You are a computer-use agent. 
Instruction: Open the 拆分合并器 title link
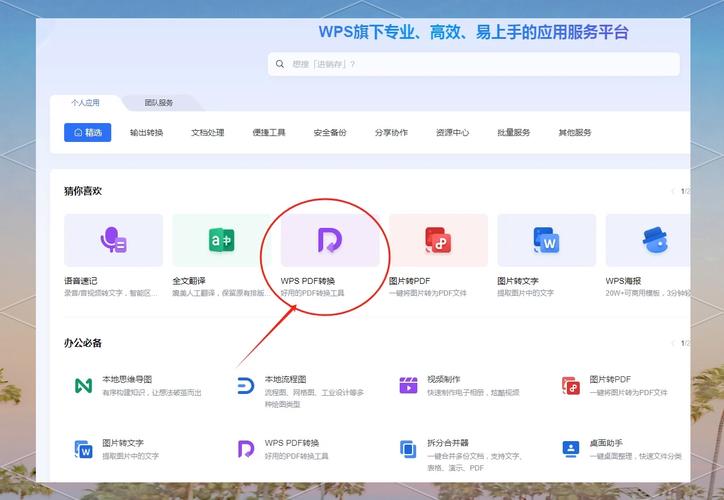pos(448,443)
